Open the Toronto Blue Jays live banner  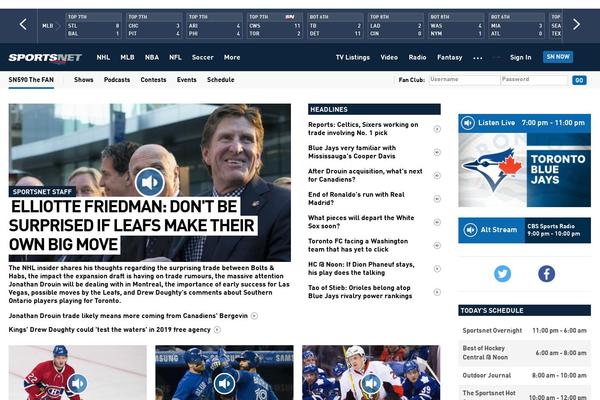point(525,170)
